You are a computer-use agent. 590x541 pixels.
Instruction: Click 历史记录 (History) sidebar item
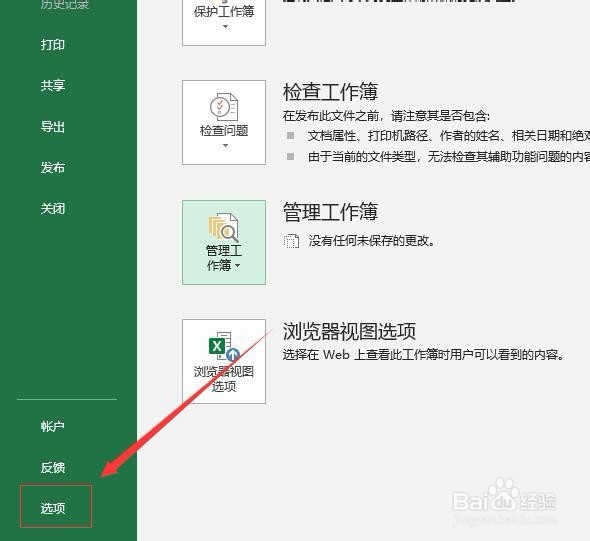(65, 5)
